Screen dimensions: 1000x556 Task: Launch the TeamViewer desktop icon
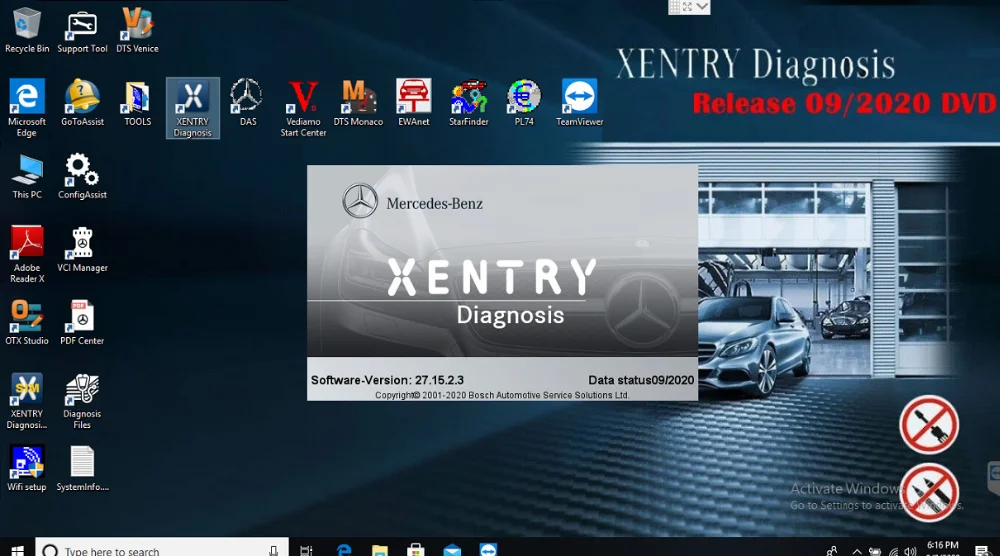[x=579, y=103]
